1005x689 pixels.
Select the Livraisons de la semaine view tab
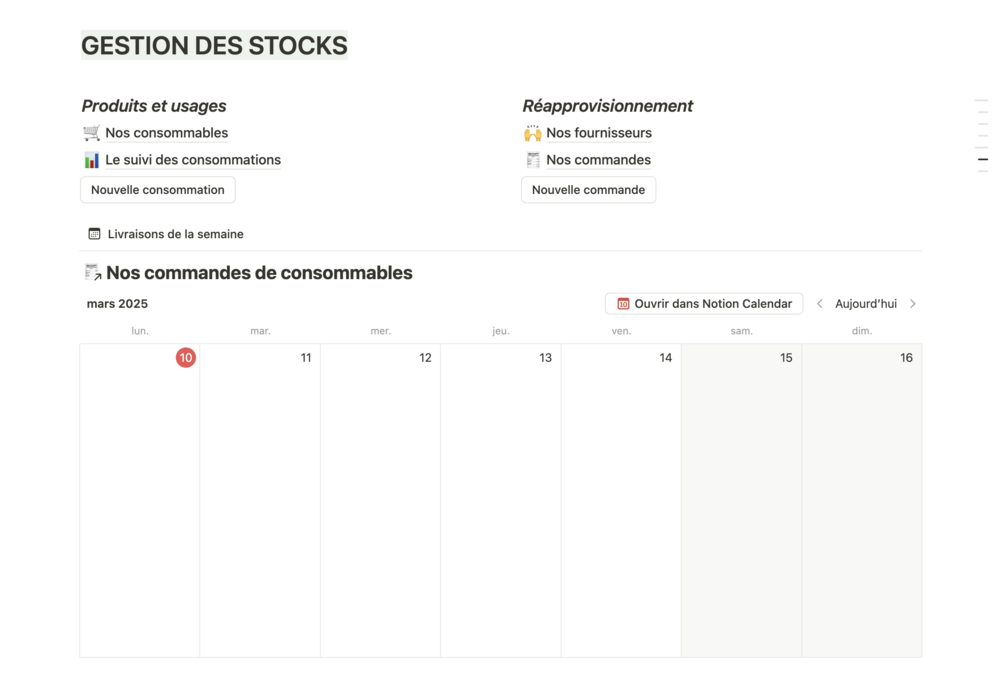click(175, 234)
